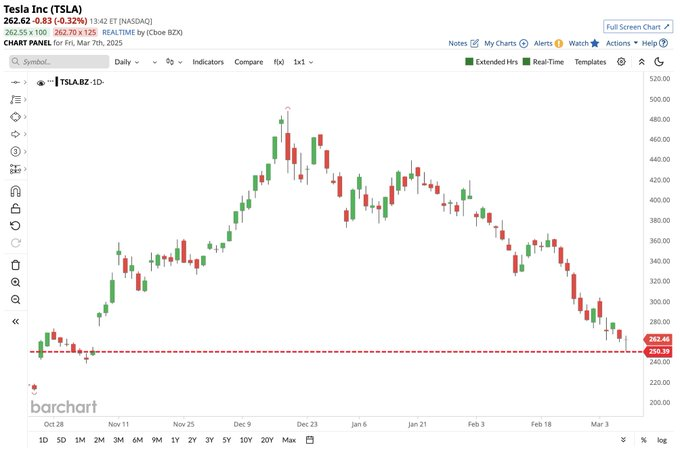Select the 3M time range
680x452 pixels.
coord(118,440)
